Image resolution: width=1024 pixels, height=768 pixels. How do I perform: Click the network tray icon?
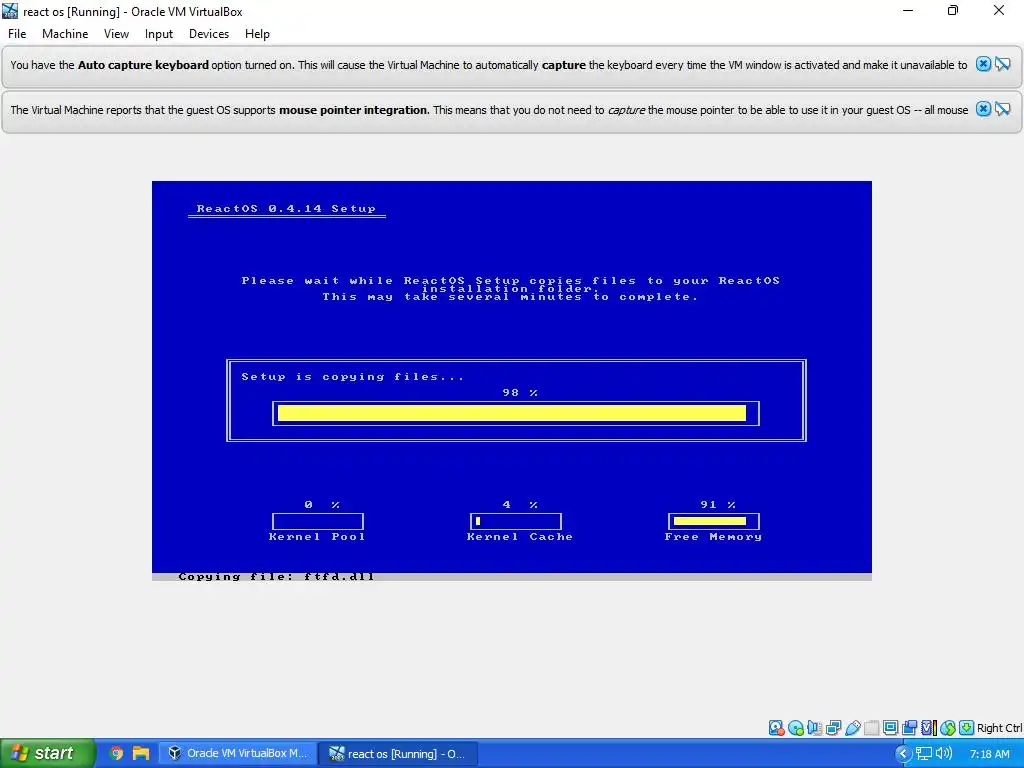(923, 753)
